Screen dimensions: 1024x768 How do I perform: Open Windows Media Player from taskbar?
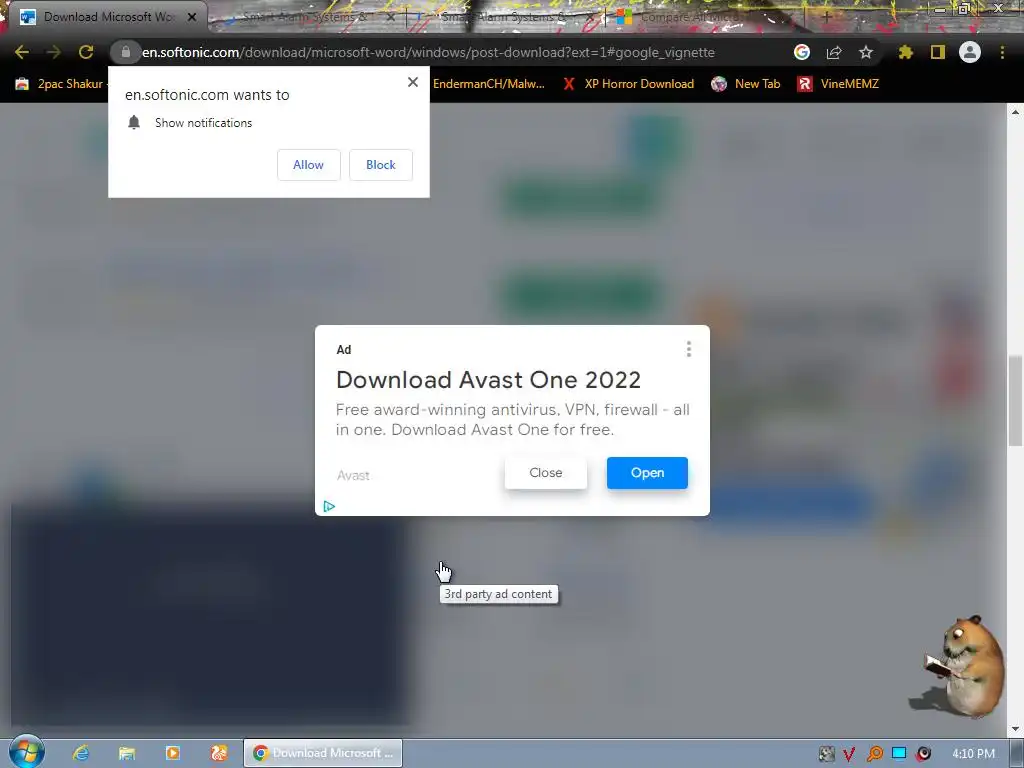coord(172,753)
